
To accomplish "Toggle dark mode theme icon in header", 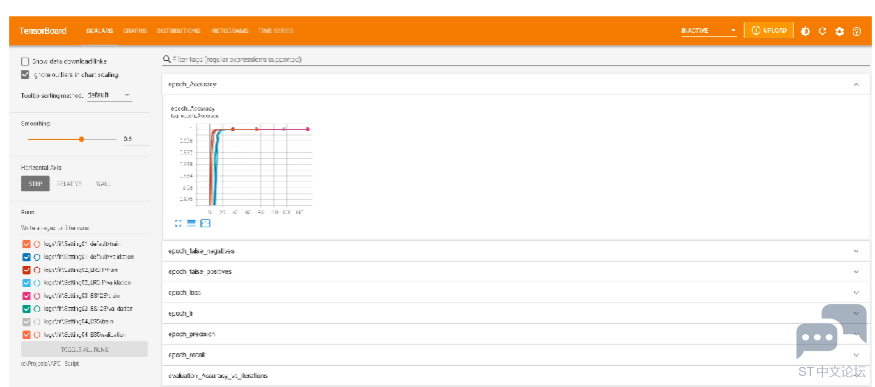I will (805, 31).
